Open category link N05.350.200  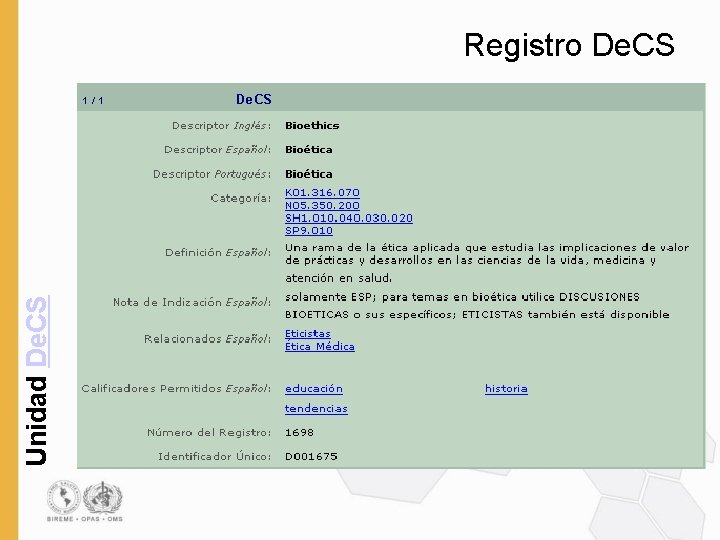click(322, 205)
